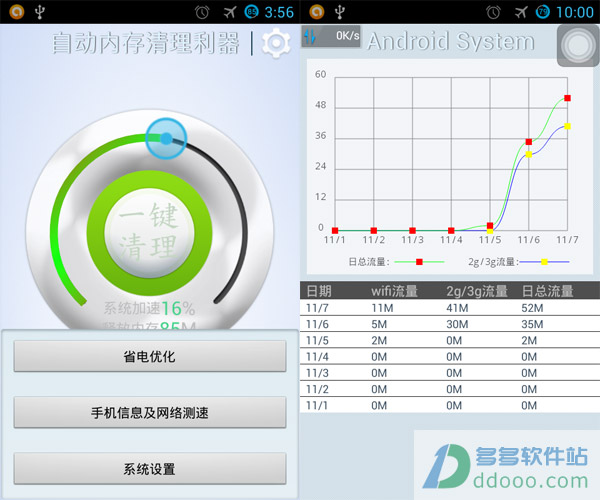This screenshot has height=500, width=600.
Task: Tap the orange app icon left of USB icon
Action: 10,12
